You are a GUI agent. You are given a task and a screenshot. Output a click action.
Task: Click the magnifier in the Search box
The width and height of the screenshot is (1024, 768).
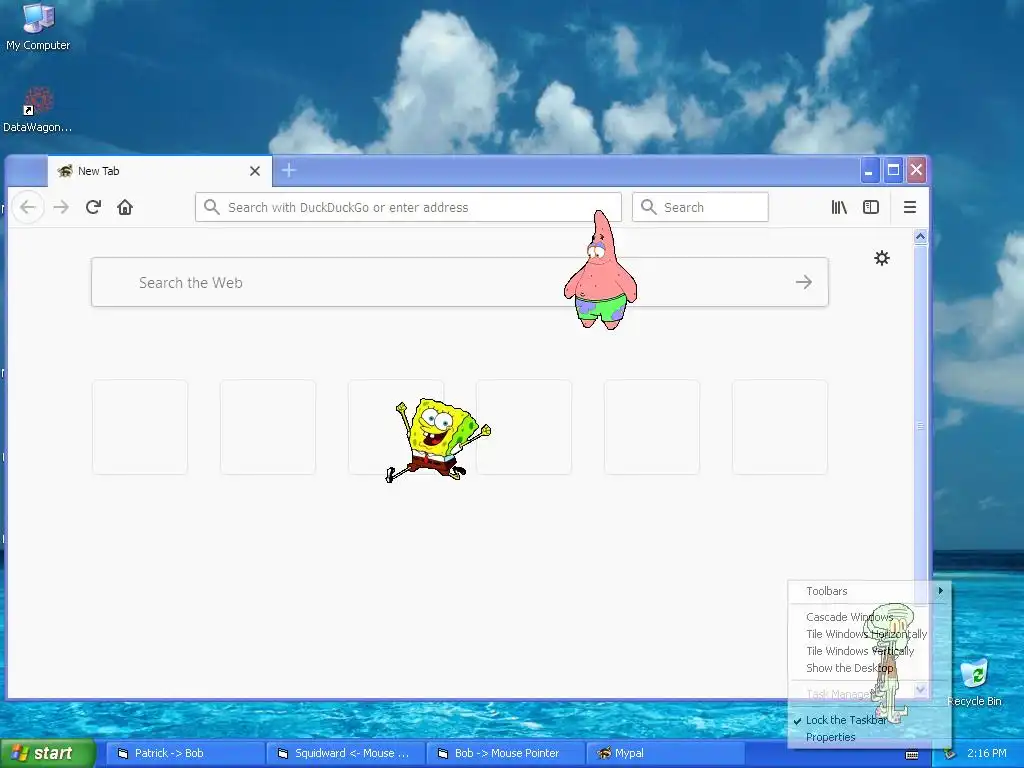point(648,207)
